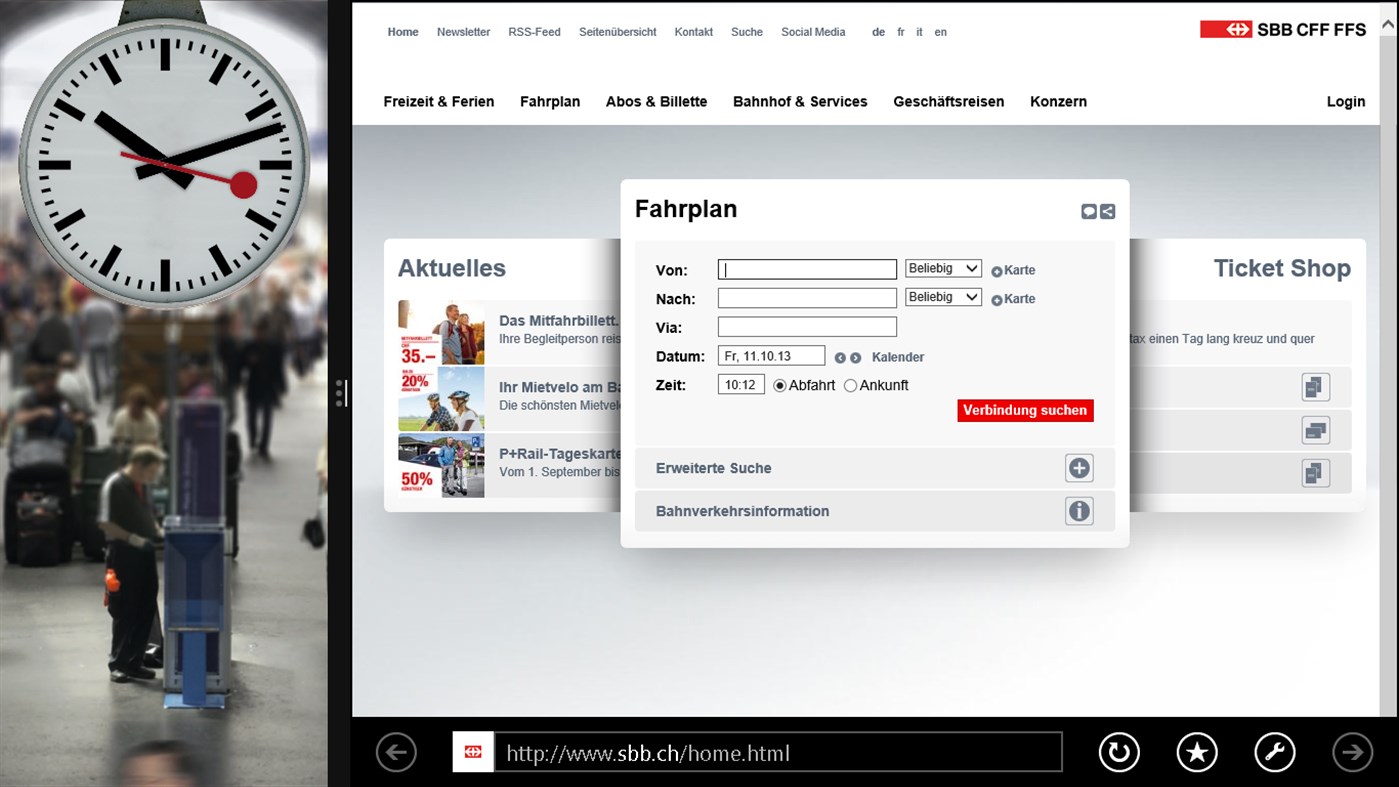Open the Mietvelo 20% thumbnail

(x=441, y=399)
